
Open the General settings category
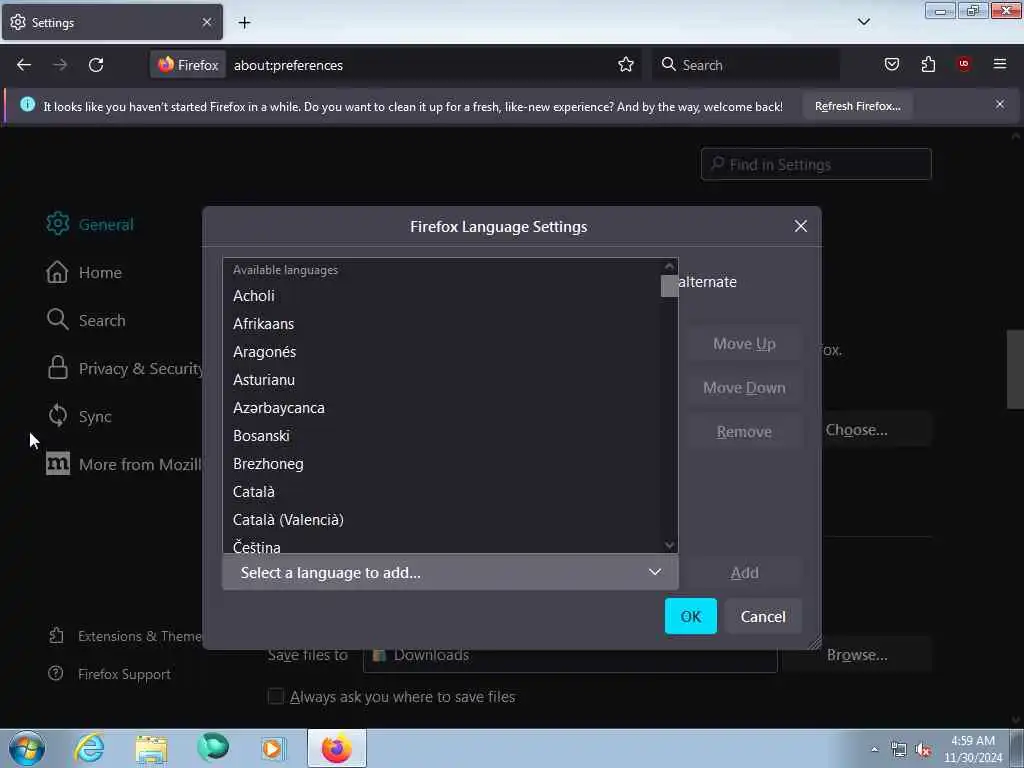click(x=89, y=224)
